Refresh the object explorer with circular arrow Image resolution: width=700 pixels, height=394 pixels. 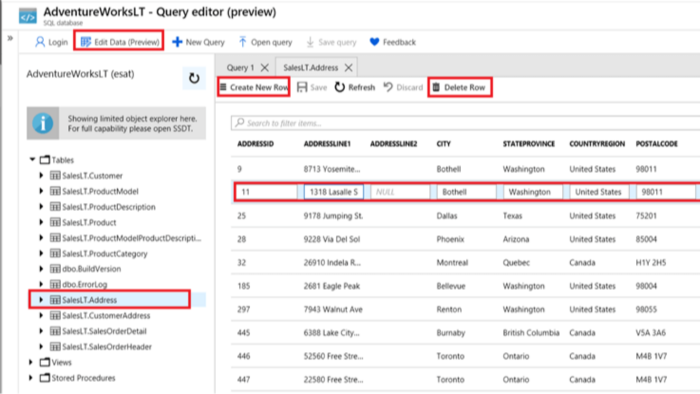(x=194, y=78)
